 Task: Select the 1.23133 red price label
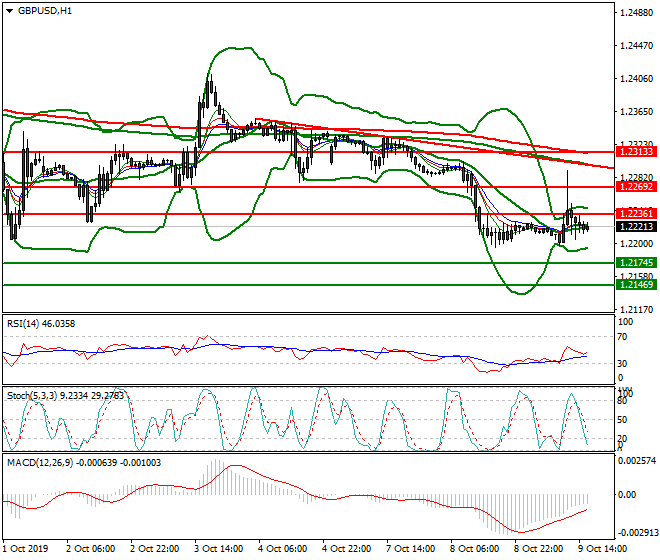click(x=635, y=152)
